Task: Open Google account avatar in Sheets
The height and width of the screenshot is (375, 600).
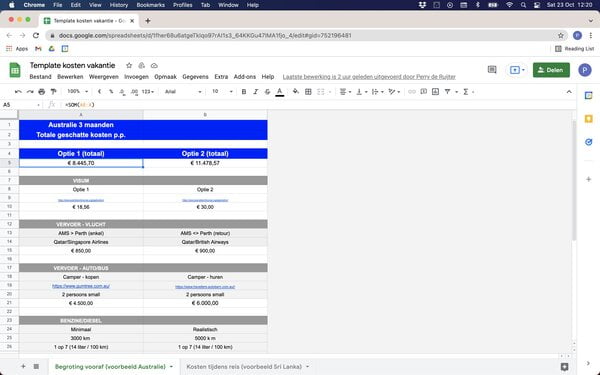Action: pos(584,70)
